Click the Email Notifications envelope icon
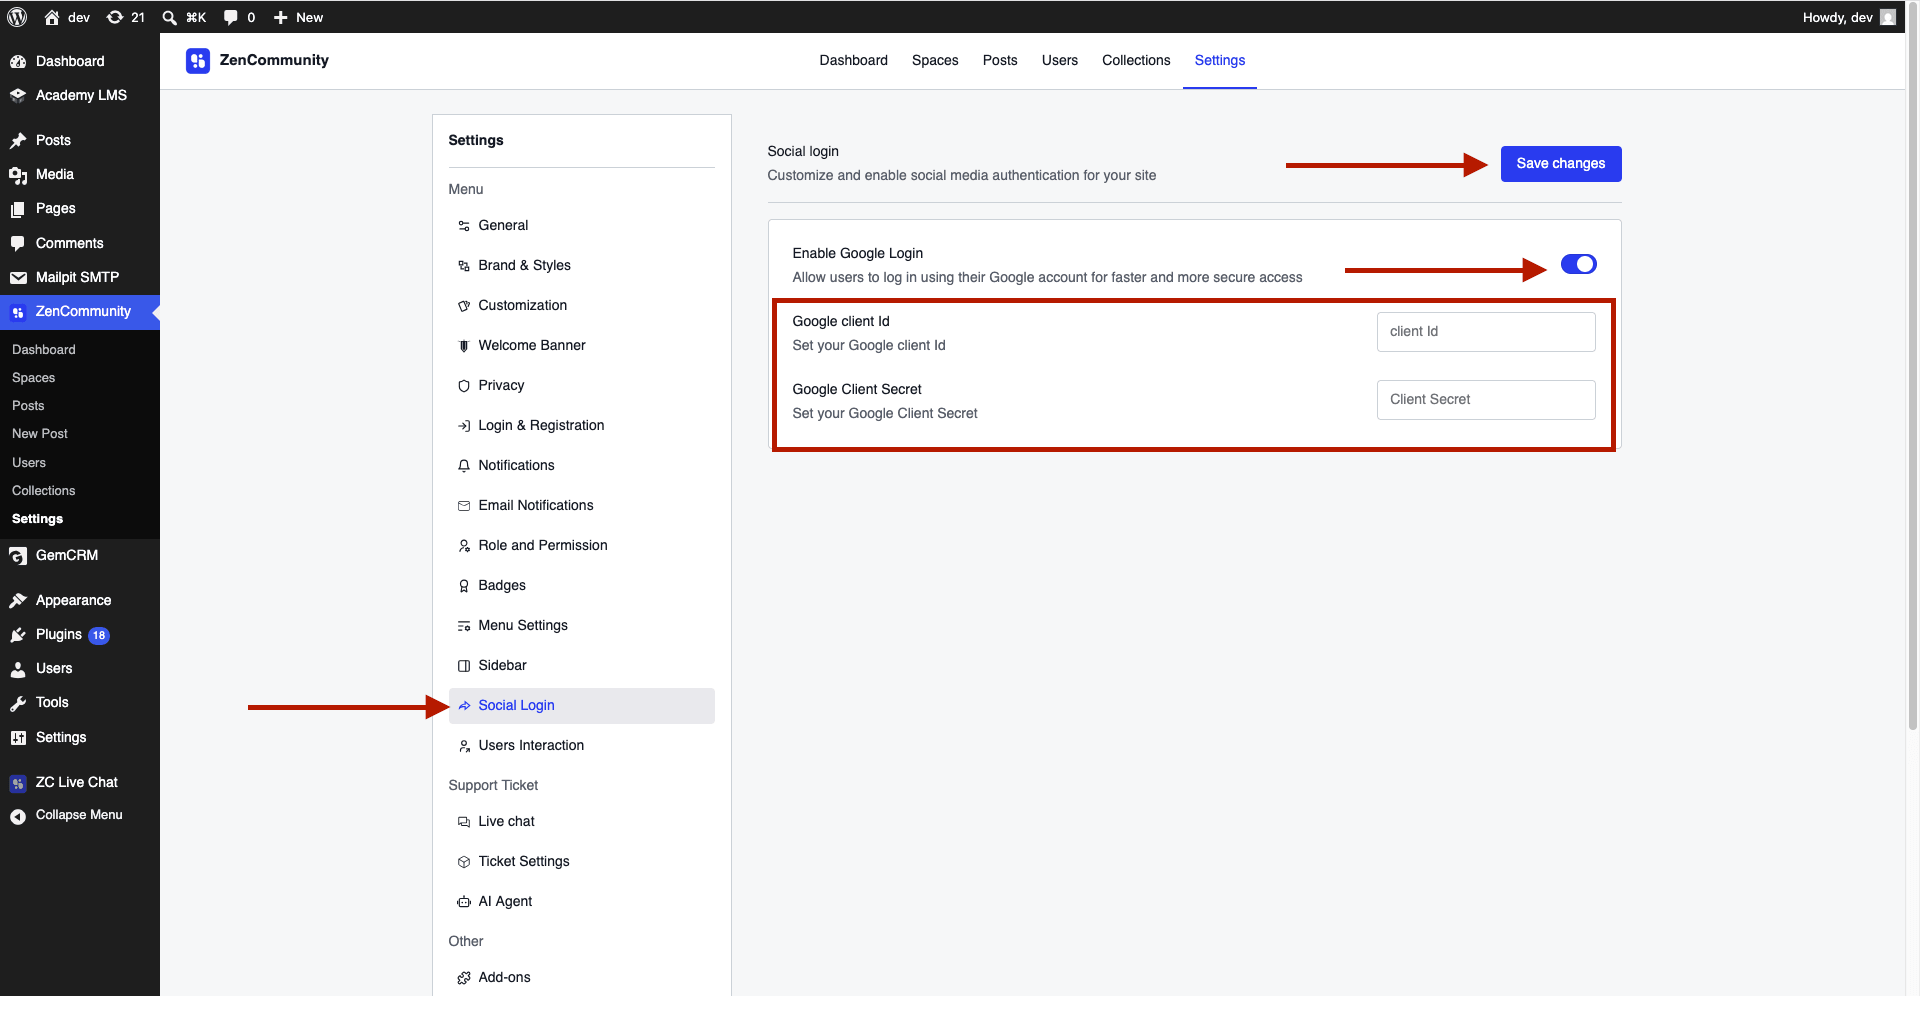The width and height of the screenshot is (1920, 1022). (464, 506)
